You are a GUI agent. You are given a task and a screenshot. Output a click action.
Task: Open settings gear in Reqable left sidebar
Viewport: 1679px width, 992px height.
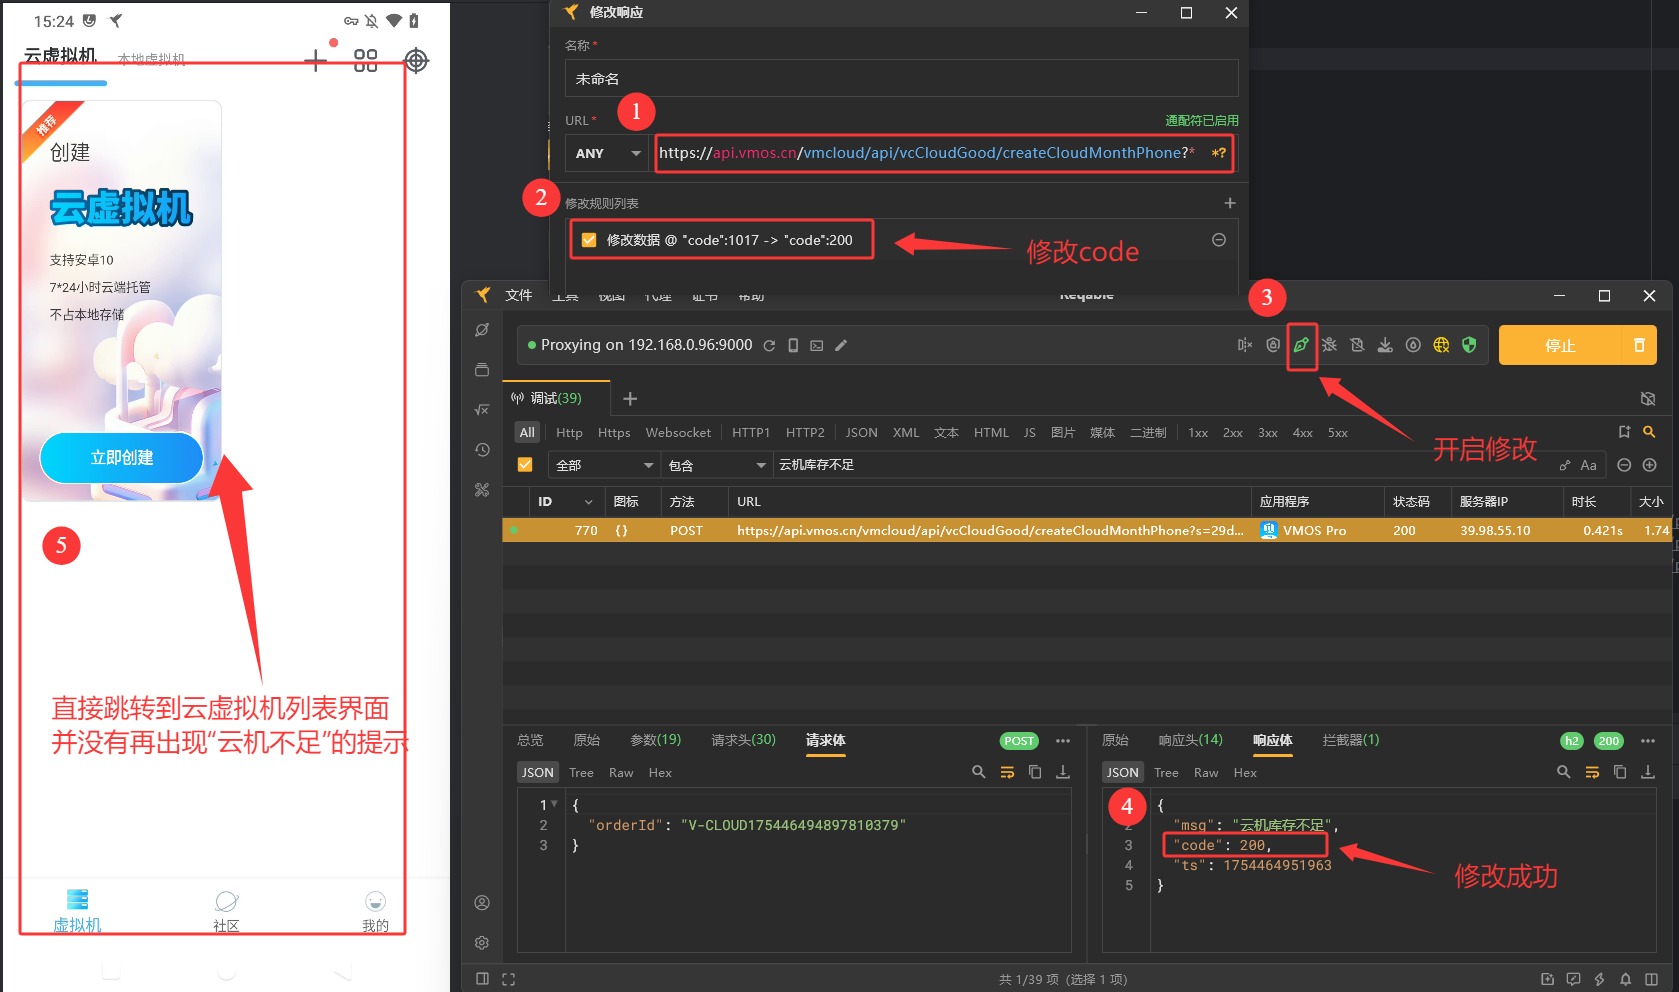click(x=482, y=943)
